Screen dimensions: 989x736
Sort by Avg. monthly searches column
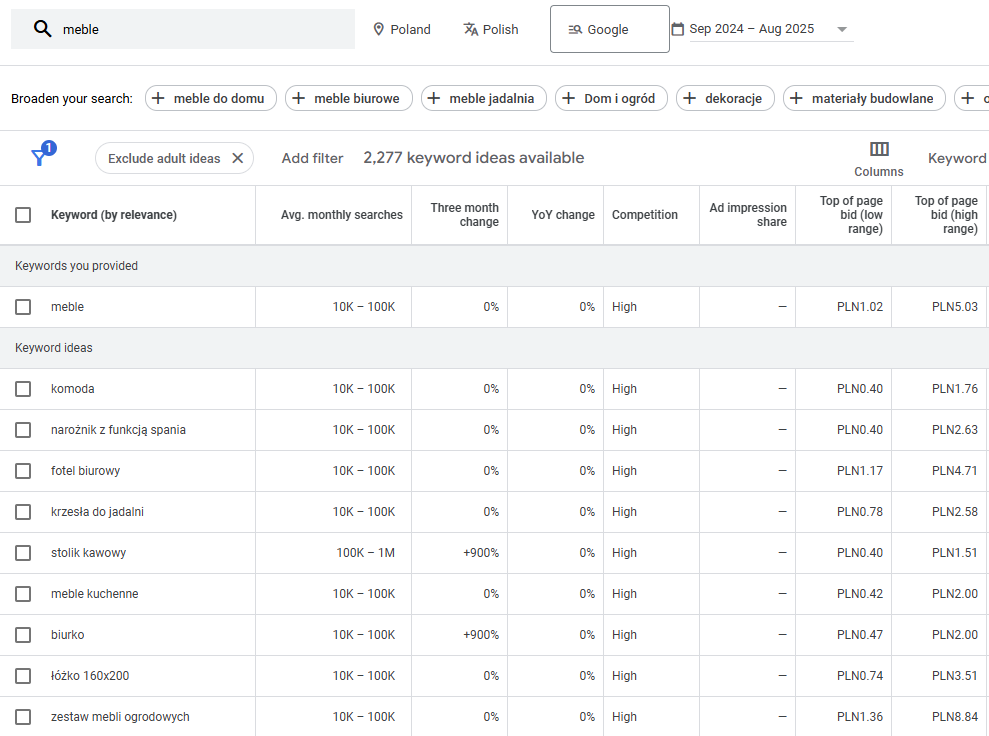coord(342,215)
